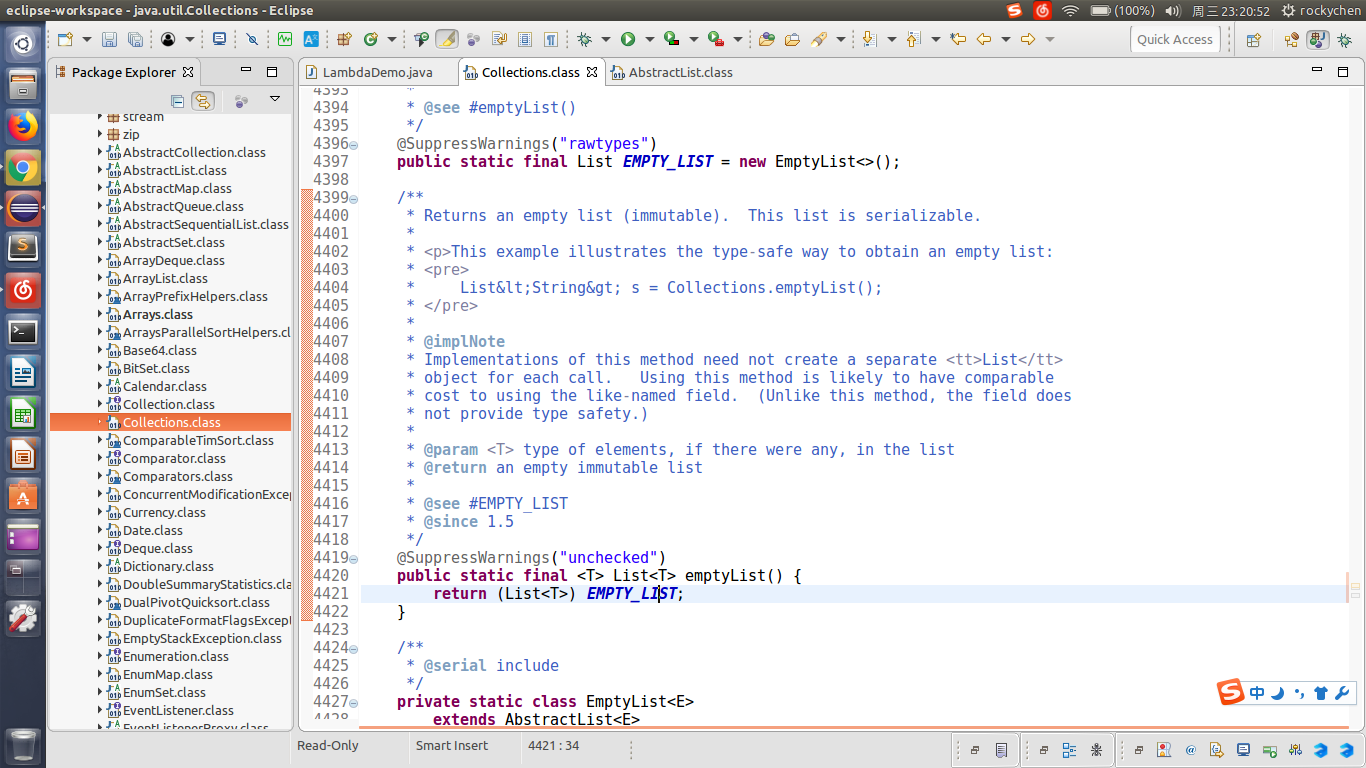1366x768 pixels.
Task: Toggle Link with Editor in Package Explorer
Action: 203,101
